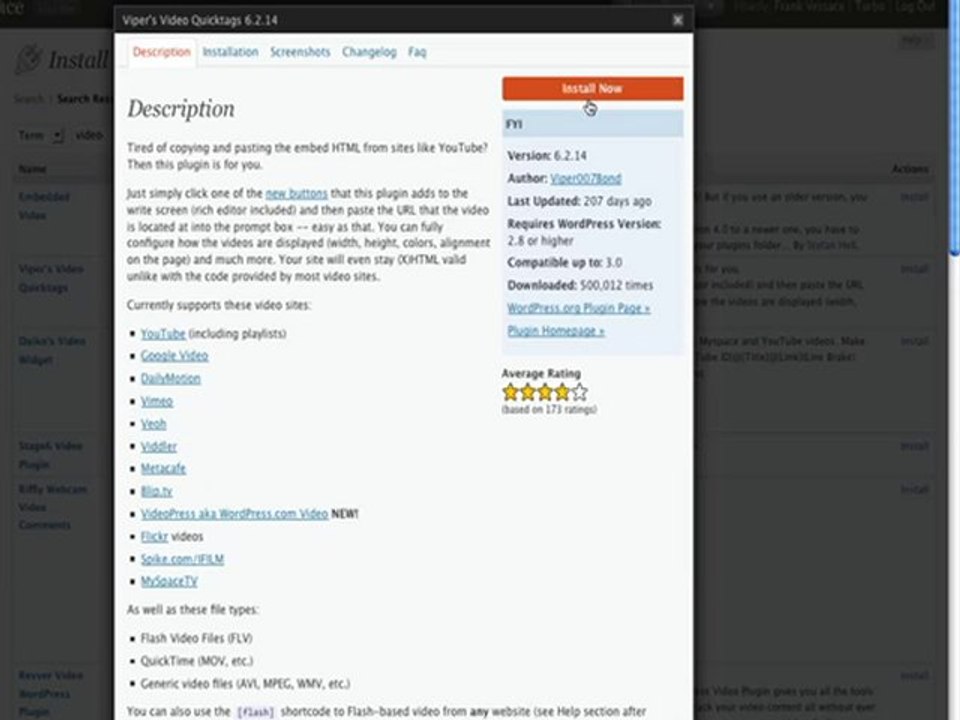Open the Flickr link
The image size is (960, 720).
pyautogui.click(x=154, y=536)
